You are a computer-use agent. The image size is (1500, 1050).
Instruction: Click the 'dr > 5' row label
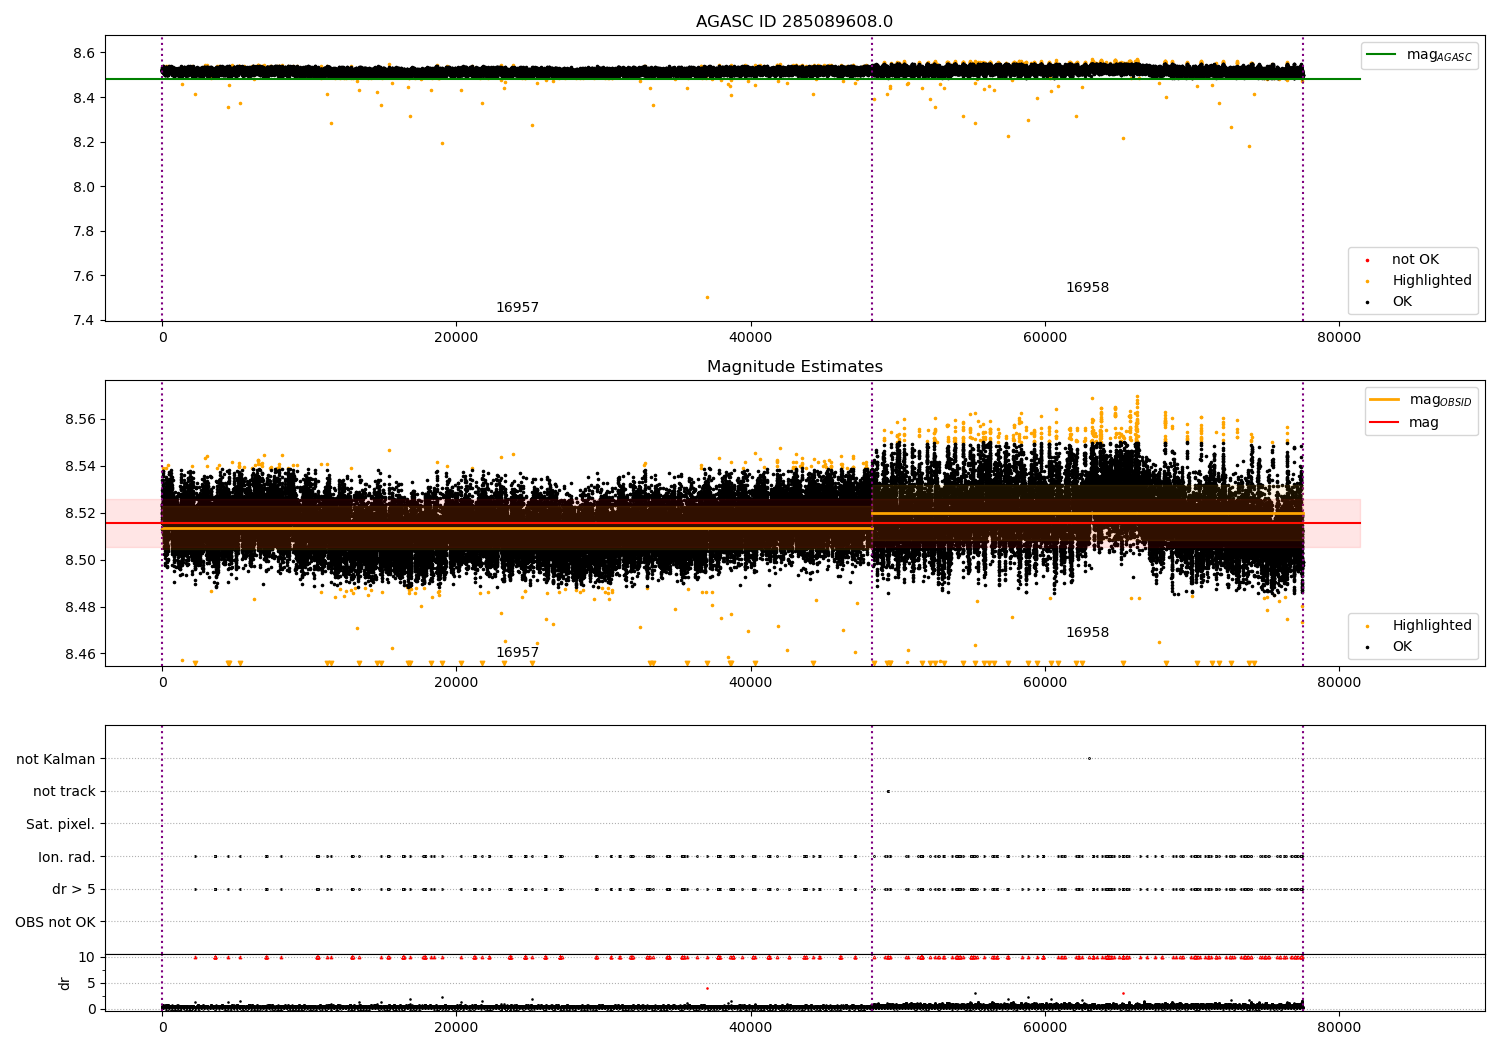74,889
